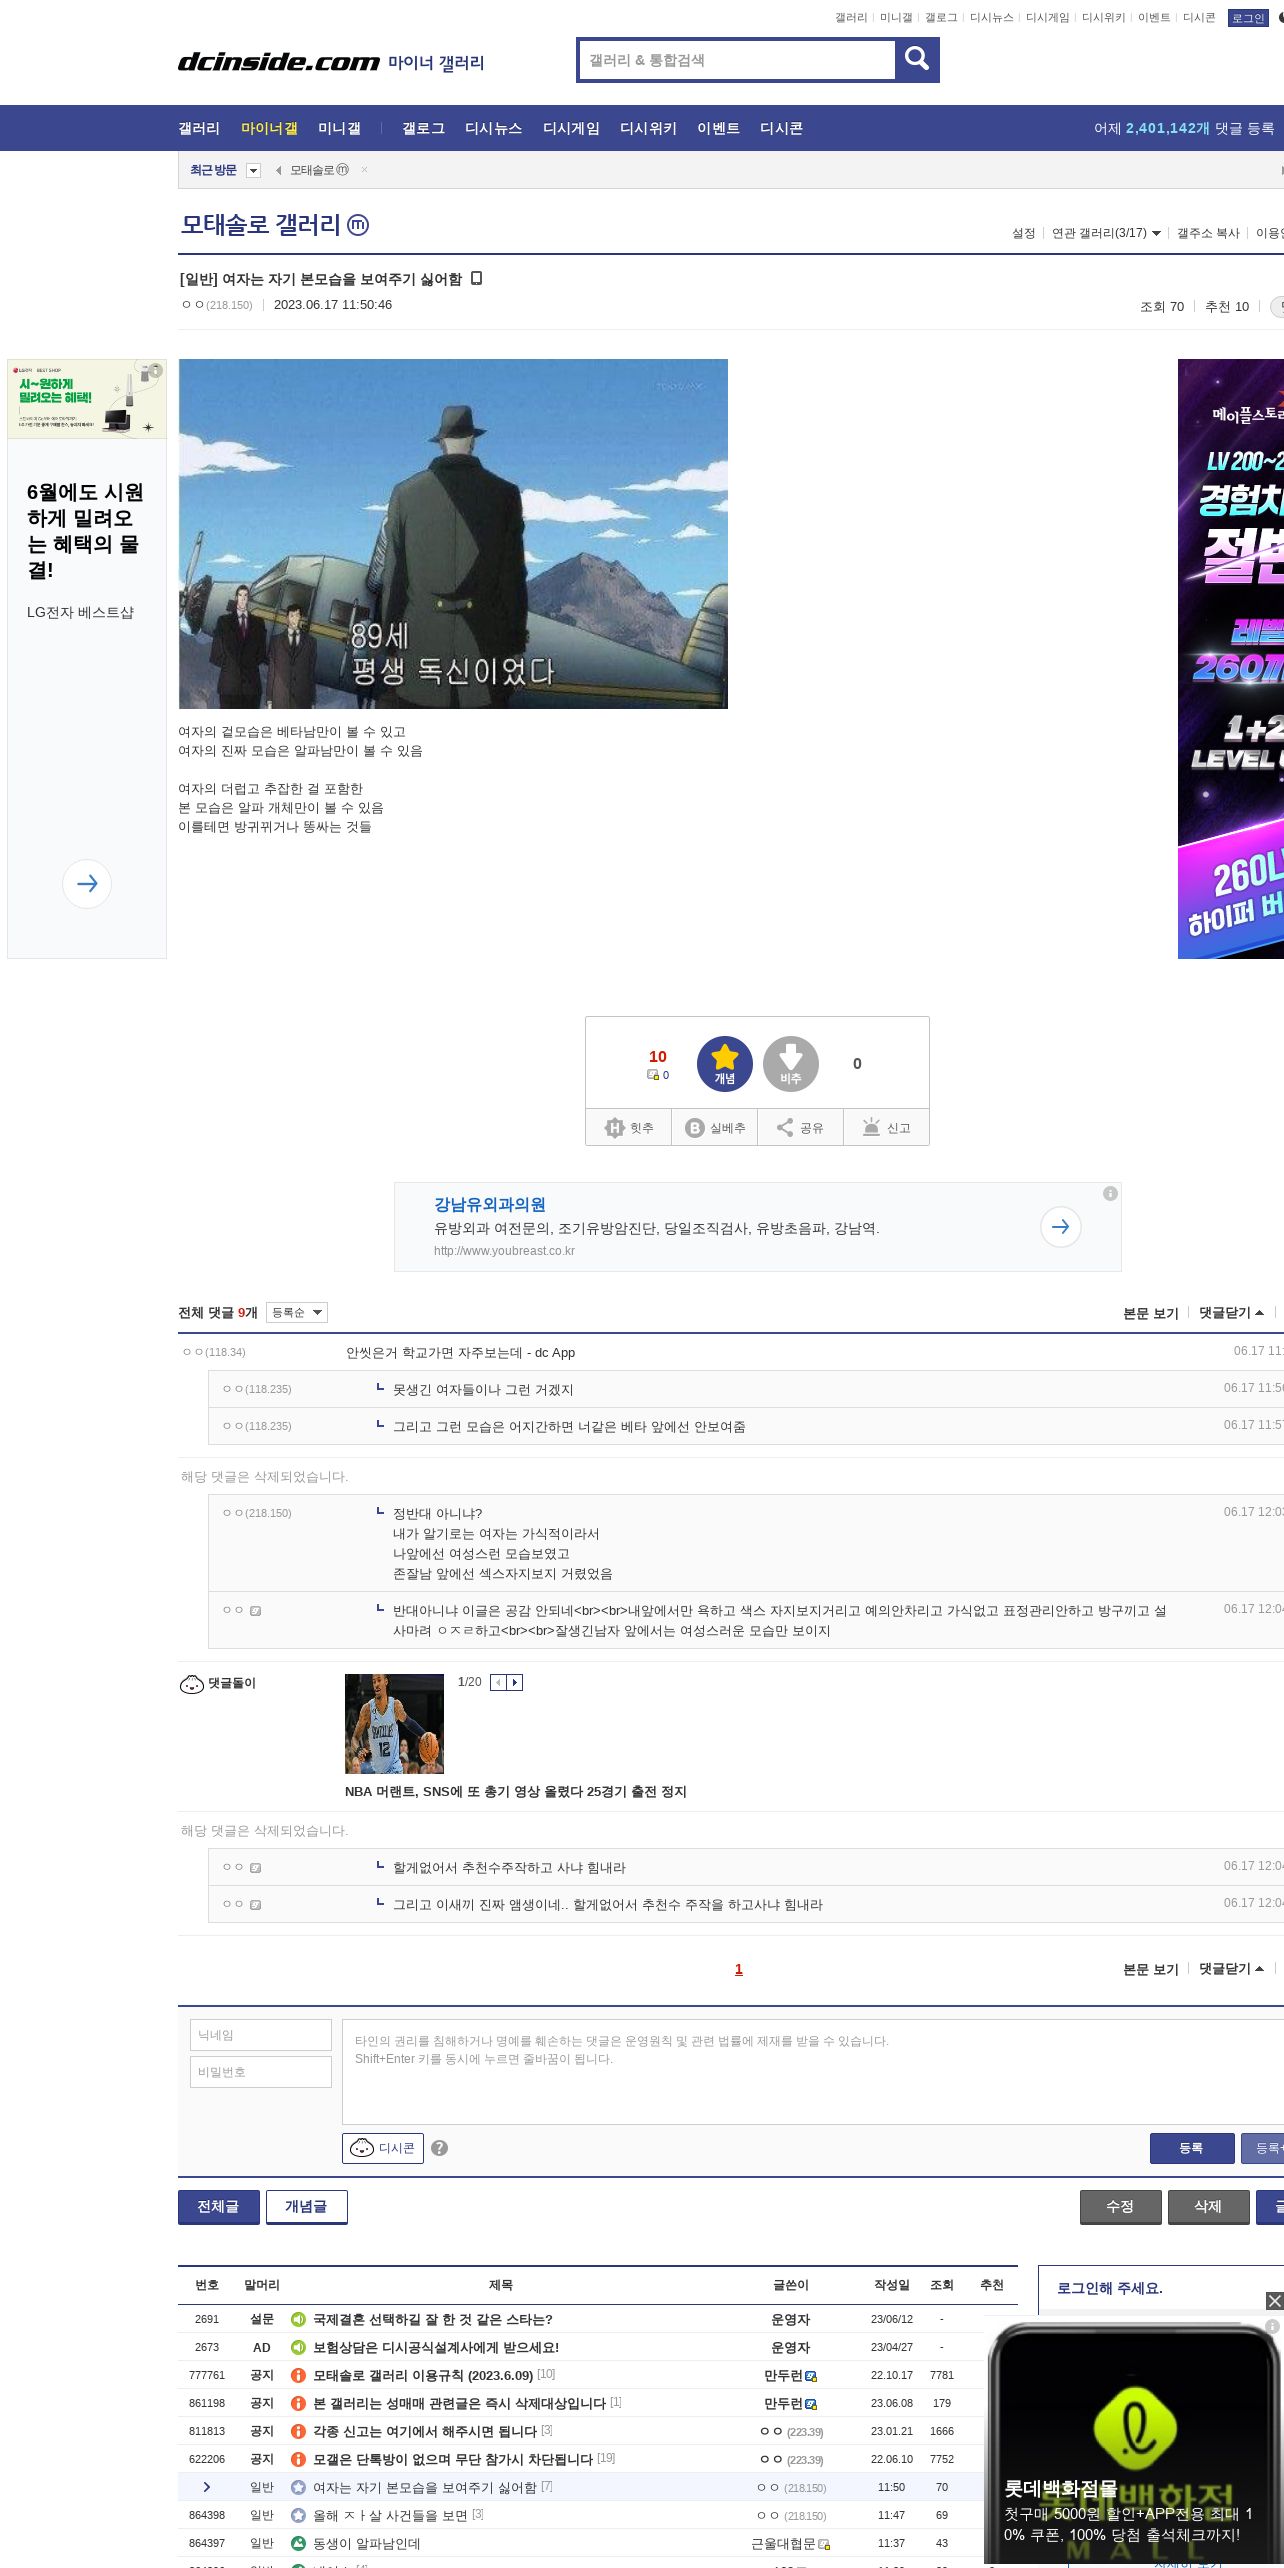Click comment page number 1
The height and width of the screenshot is (2568, 1284).
[x=738, y=1969]
